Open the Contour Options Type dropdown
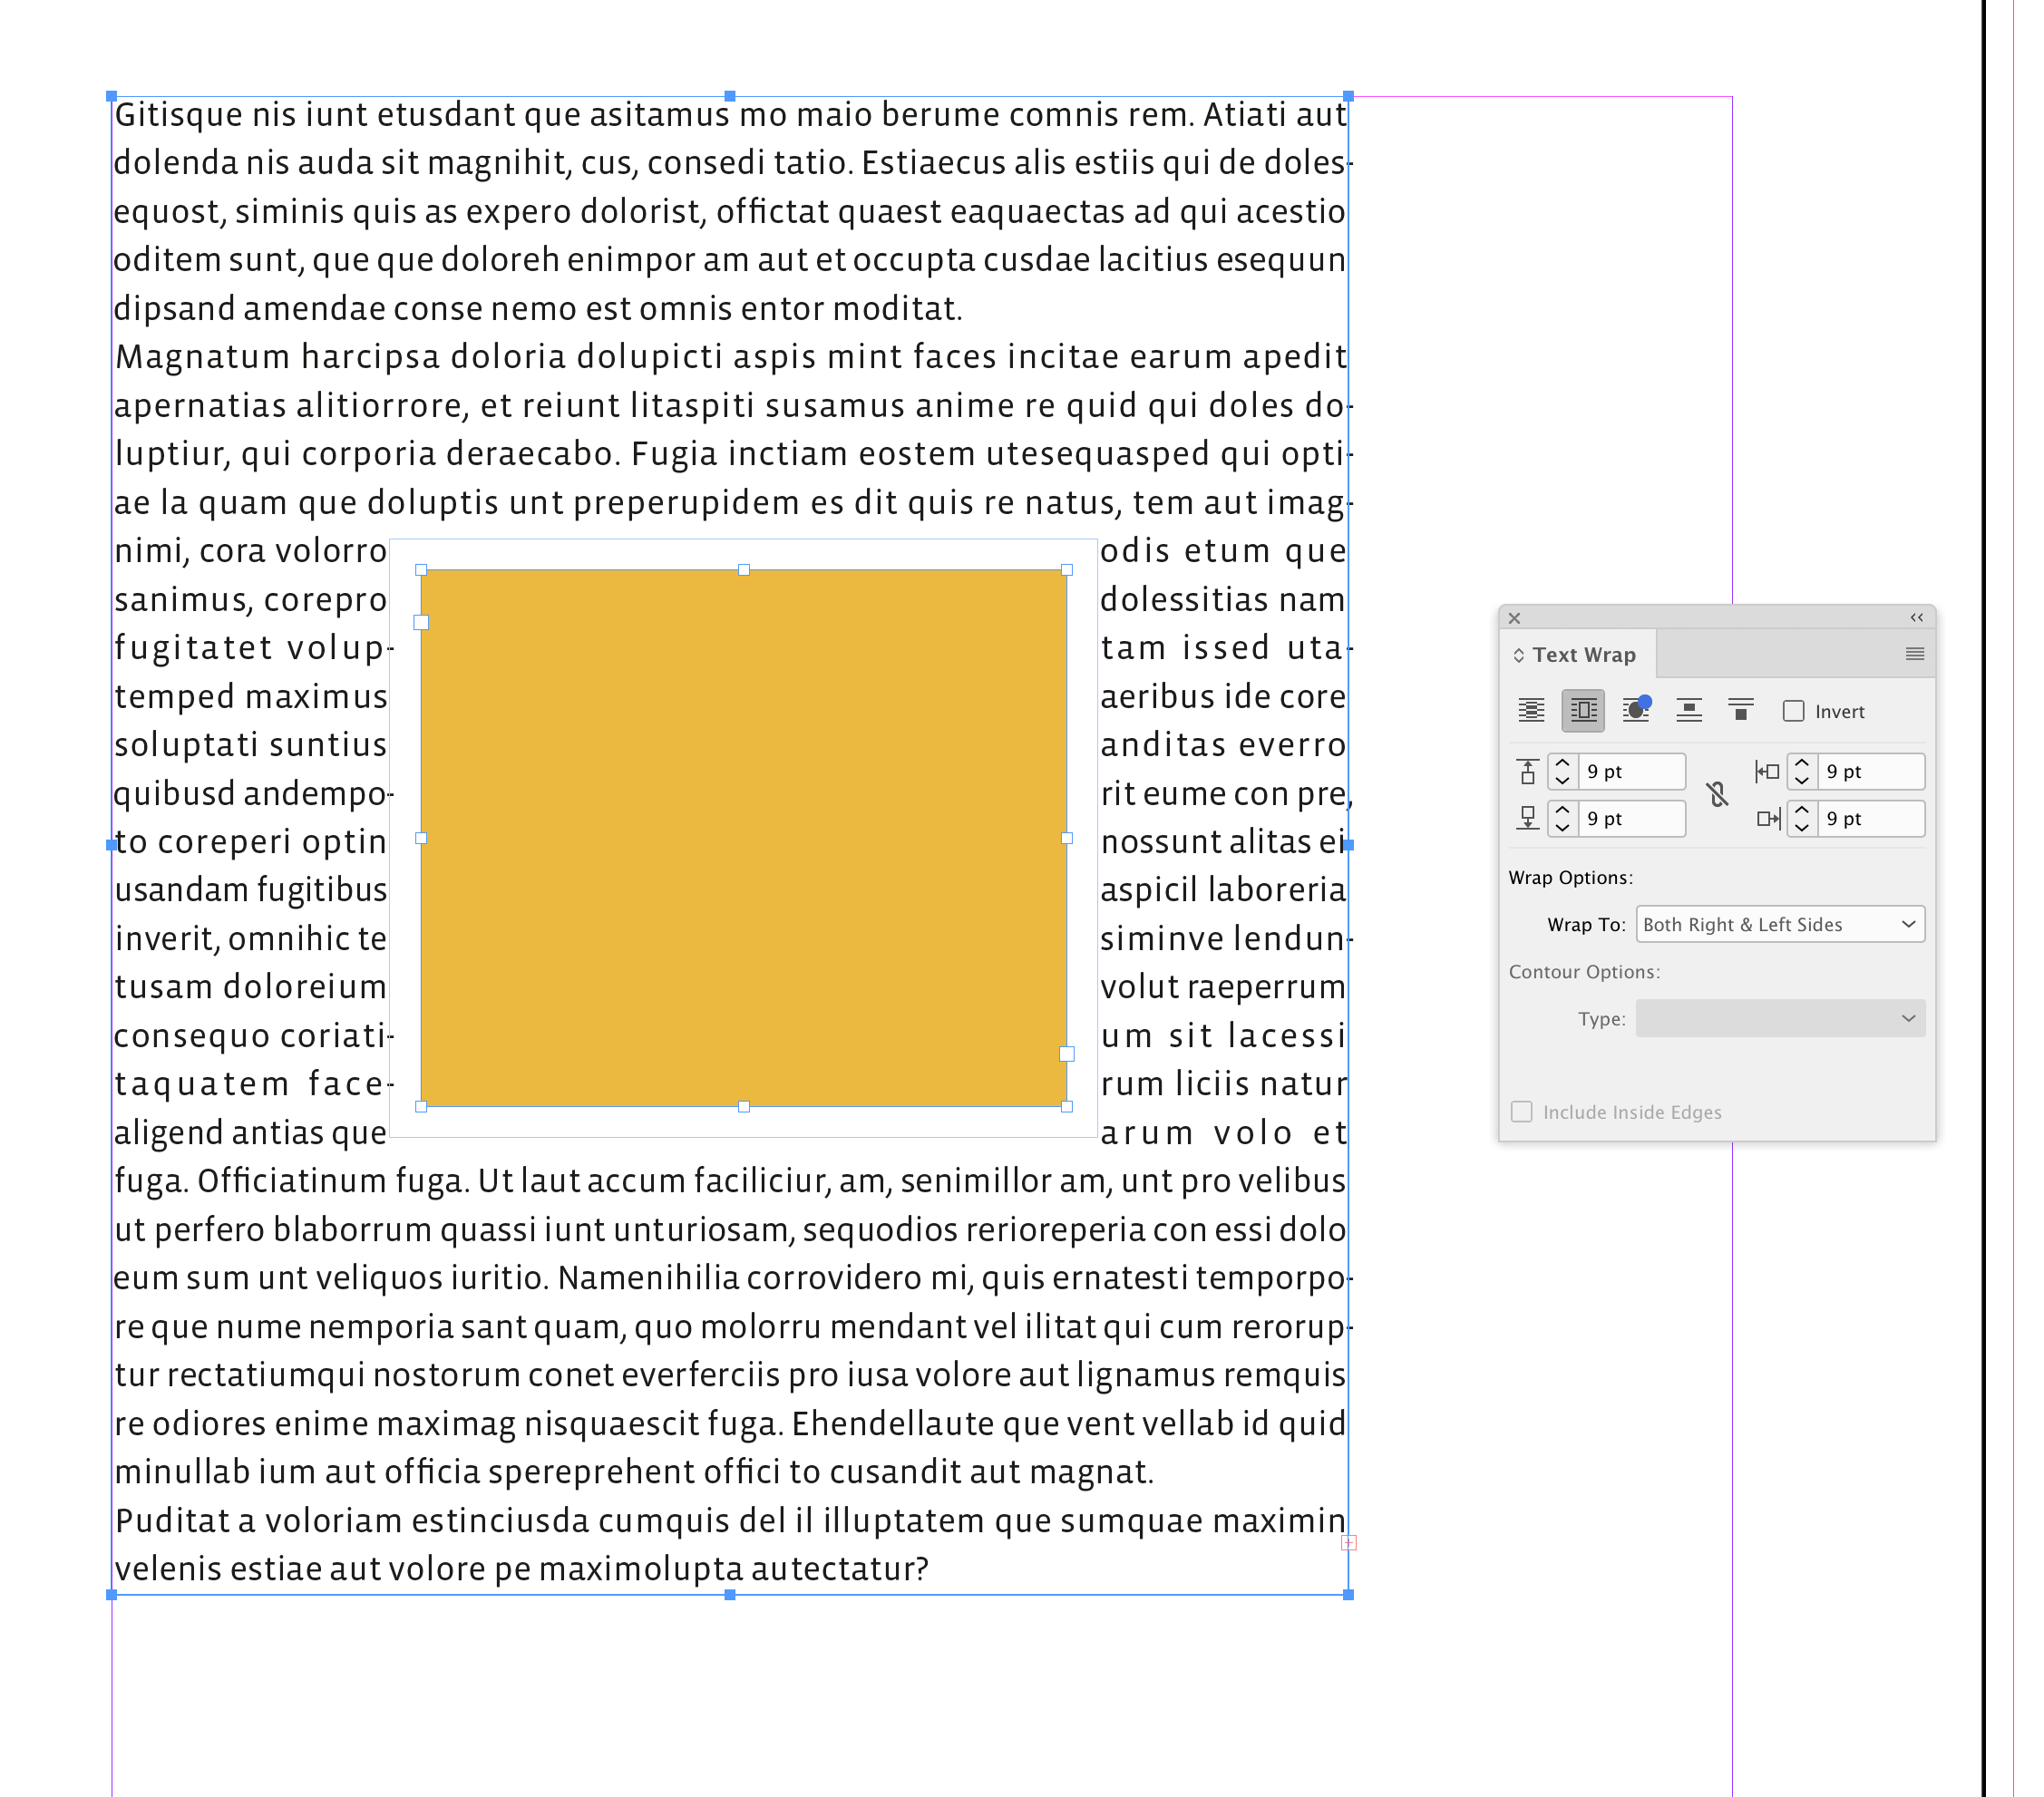The height and width of the screenshot is (1797, 2044). [1780, 1018]
